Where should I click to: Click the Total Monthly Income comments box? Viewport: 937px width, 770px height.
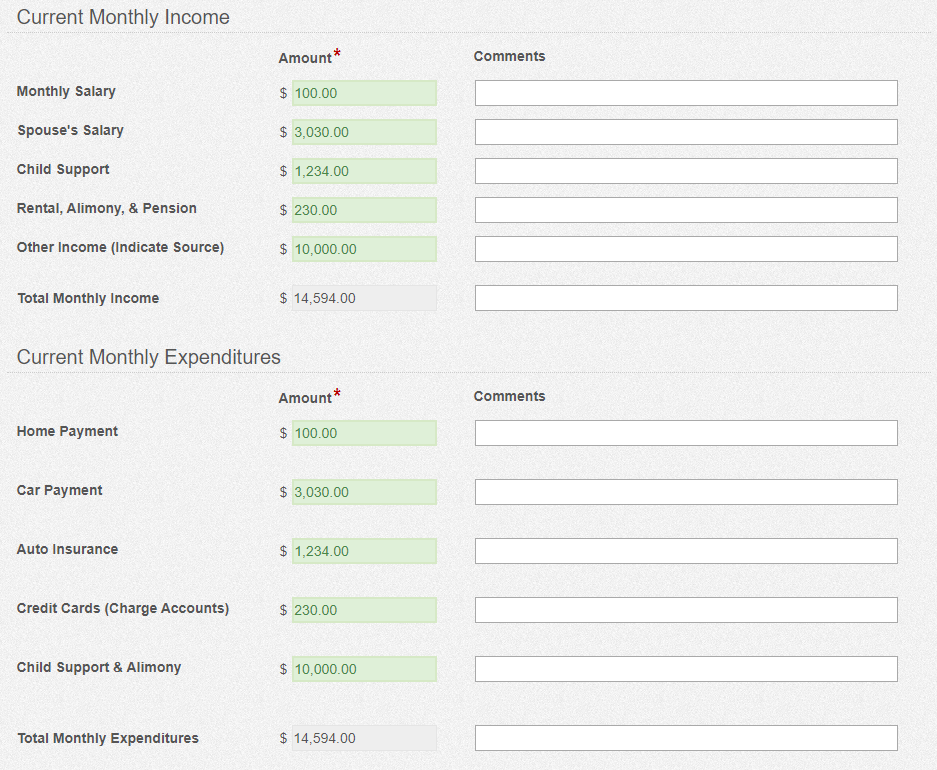686,298
